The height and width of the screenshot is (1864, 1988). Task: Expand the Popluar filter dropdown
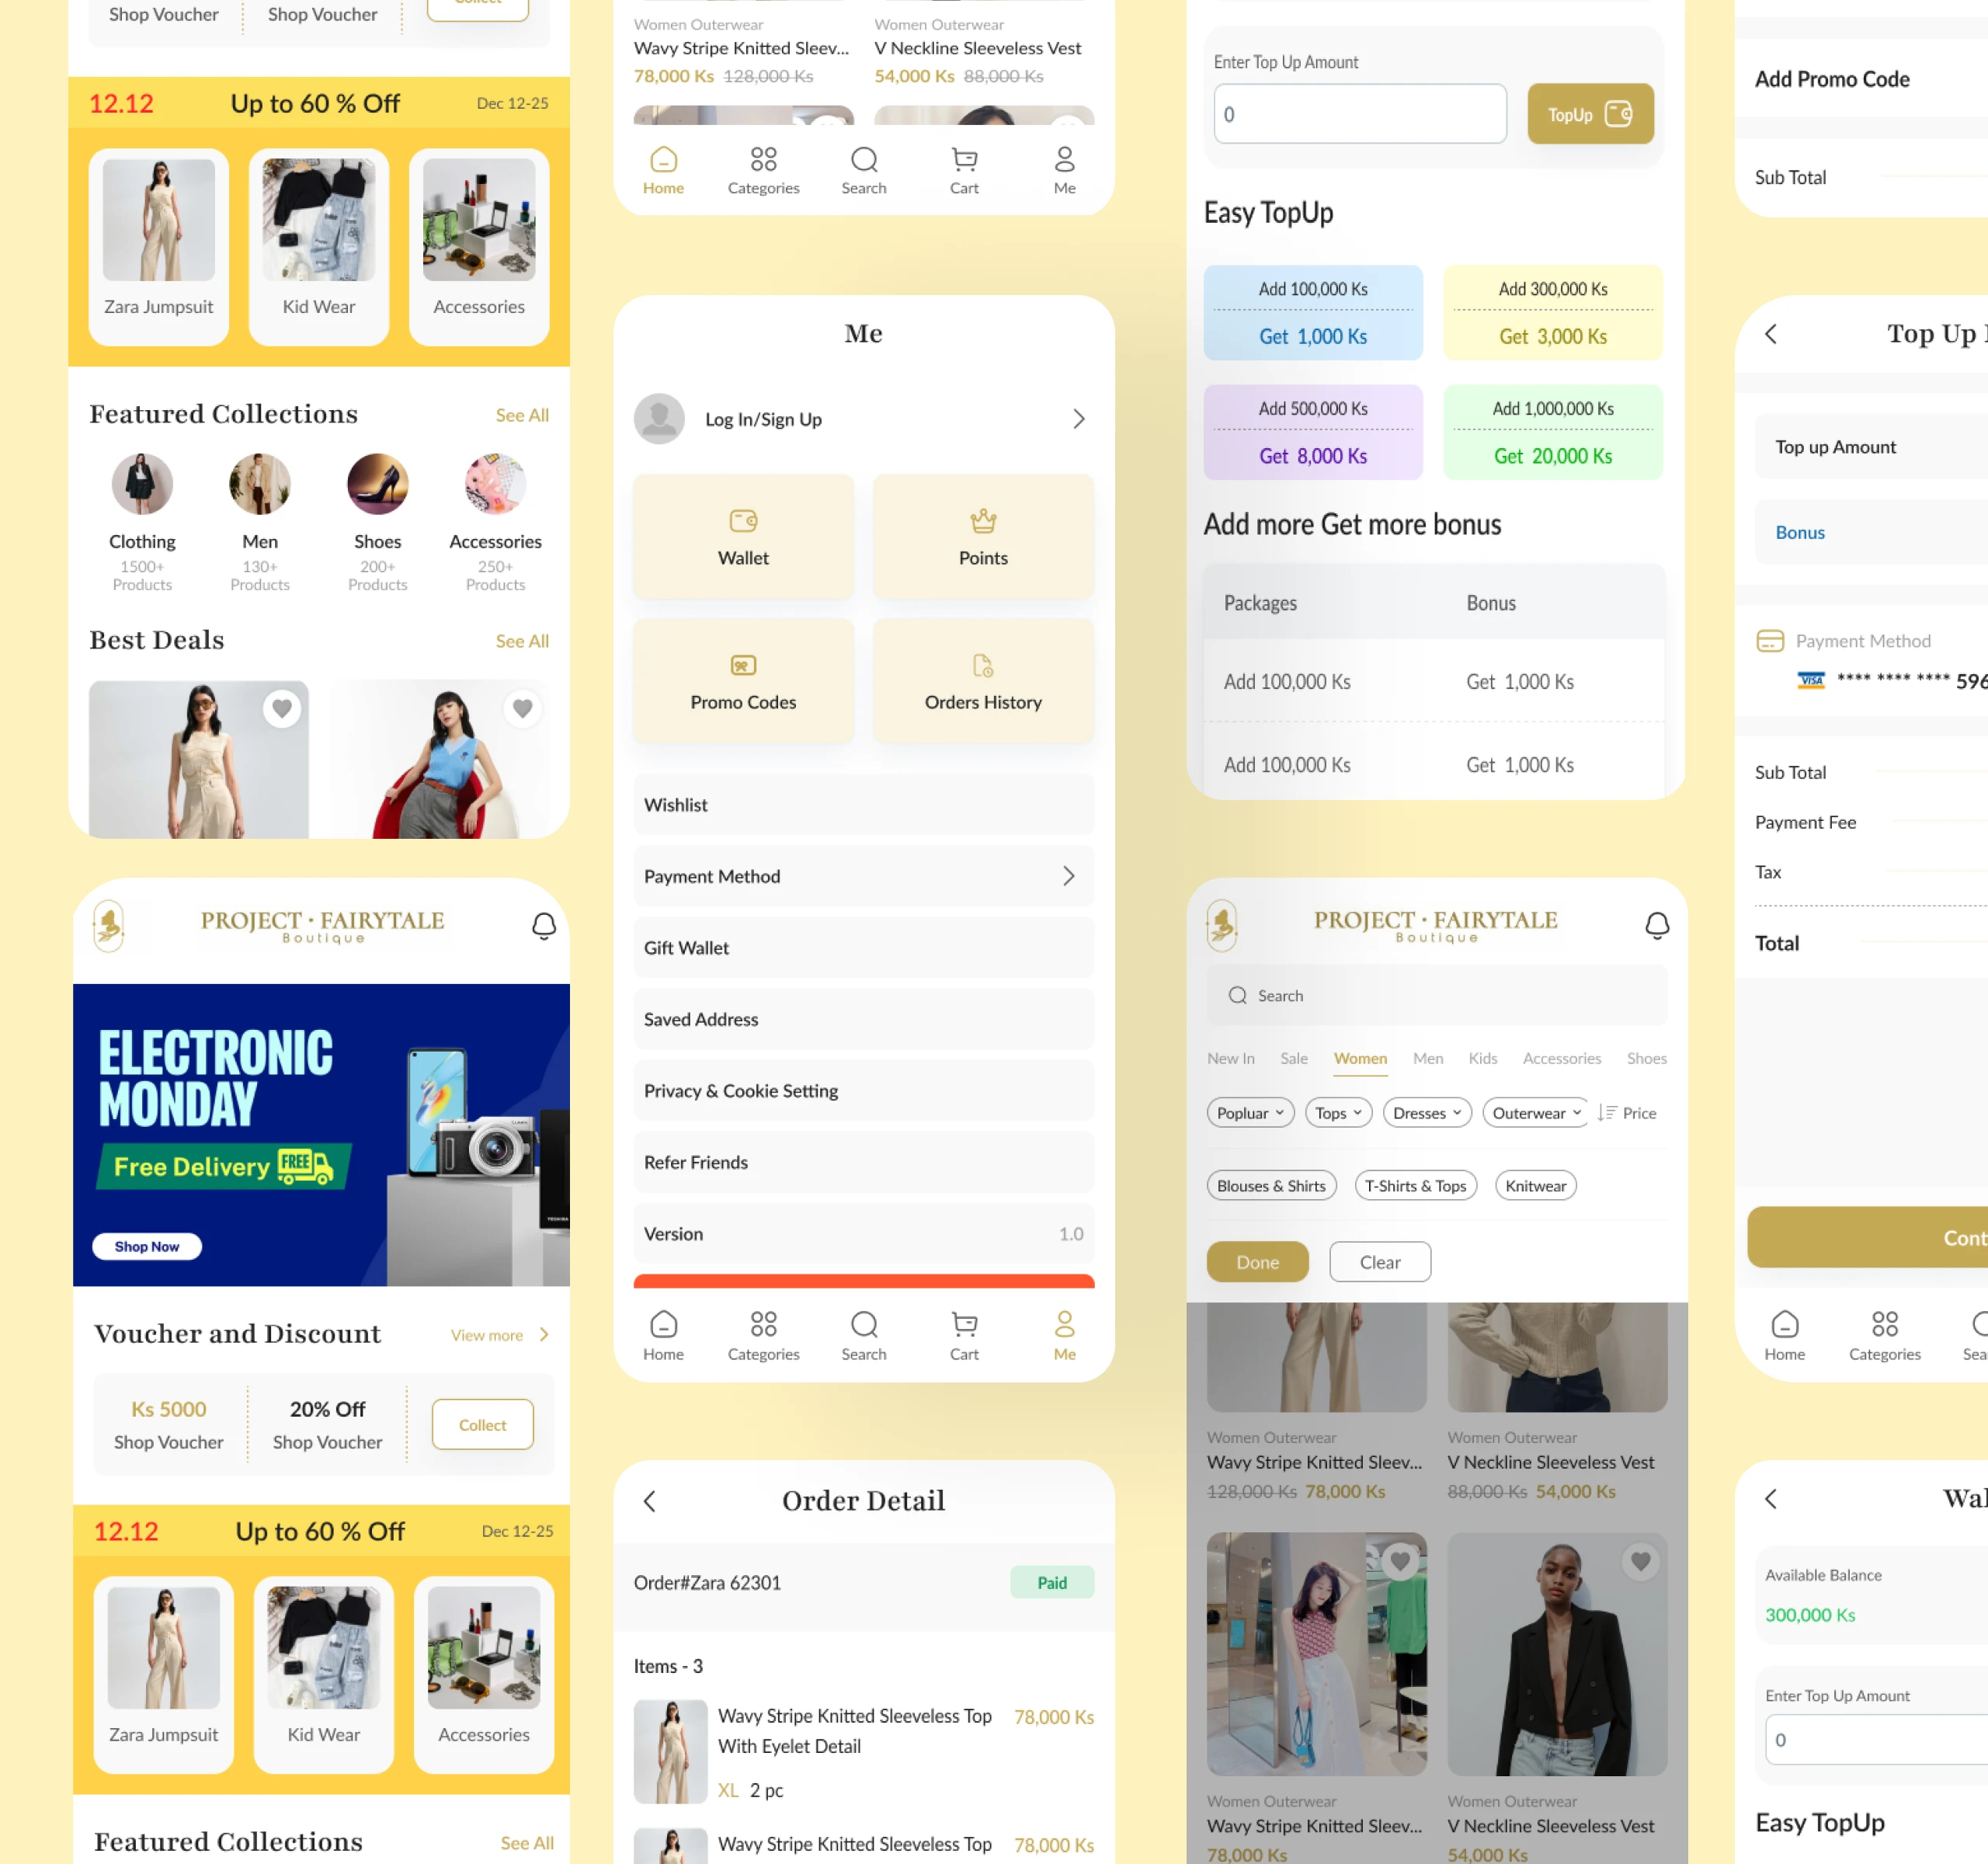pos(1249,1113)
